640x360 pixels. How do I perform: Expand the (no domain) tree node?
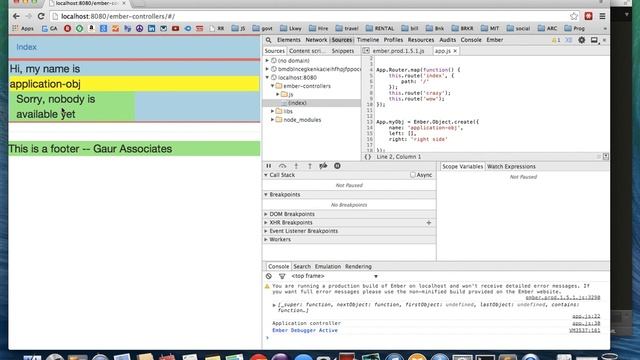(x=267, y=60)
